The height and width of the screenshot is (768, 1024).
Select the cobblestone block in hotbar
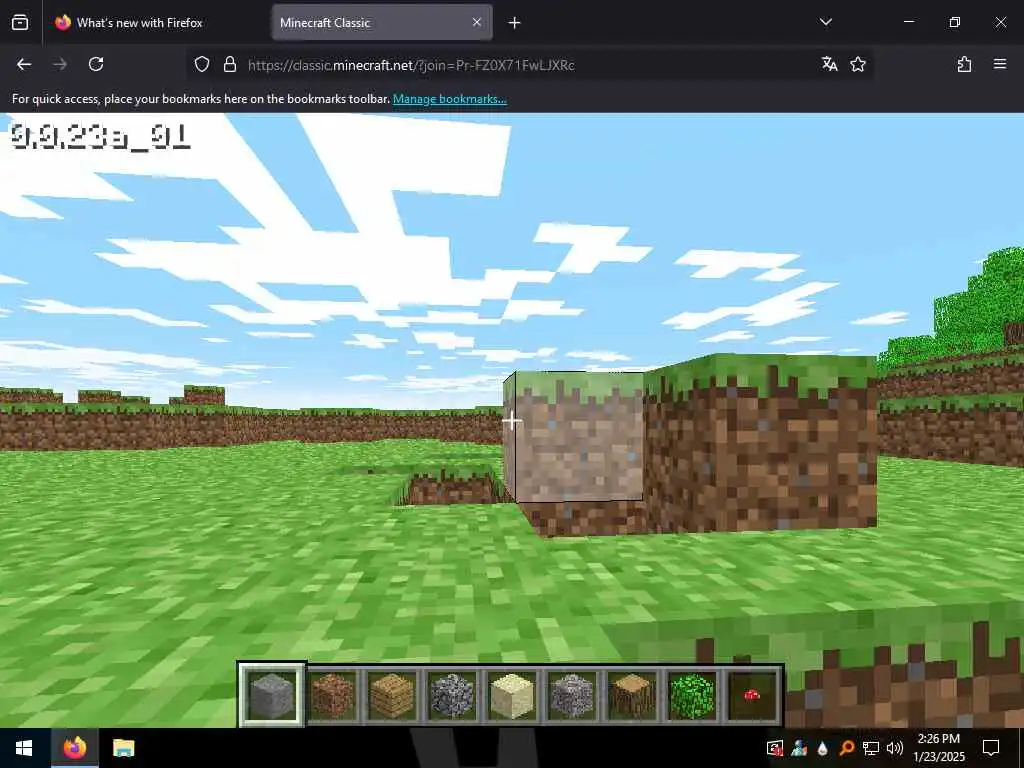[452, 695]
